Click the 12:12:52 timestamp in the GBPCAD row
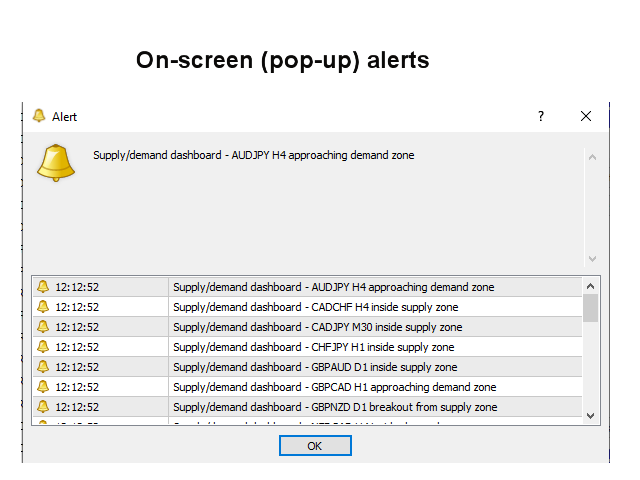 point(77,387)
